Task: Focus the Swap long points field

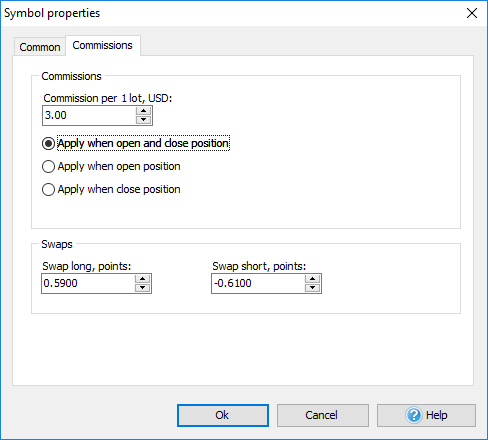Action: tap(88, 284)
